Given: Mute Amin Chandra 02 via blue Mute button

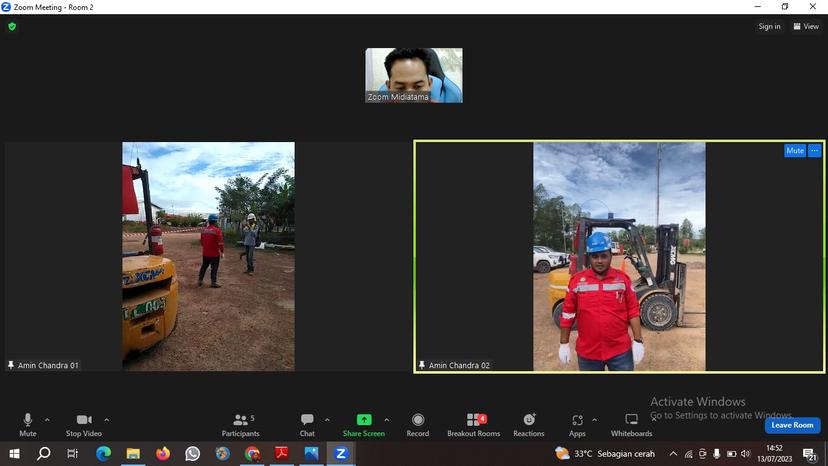Looking at the screenshot, I should pyautogui.click(x=795, y=151).
